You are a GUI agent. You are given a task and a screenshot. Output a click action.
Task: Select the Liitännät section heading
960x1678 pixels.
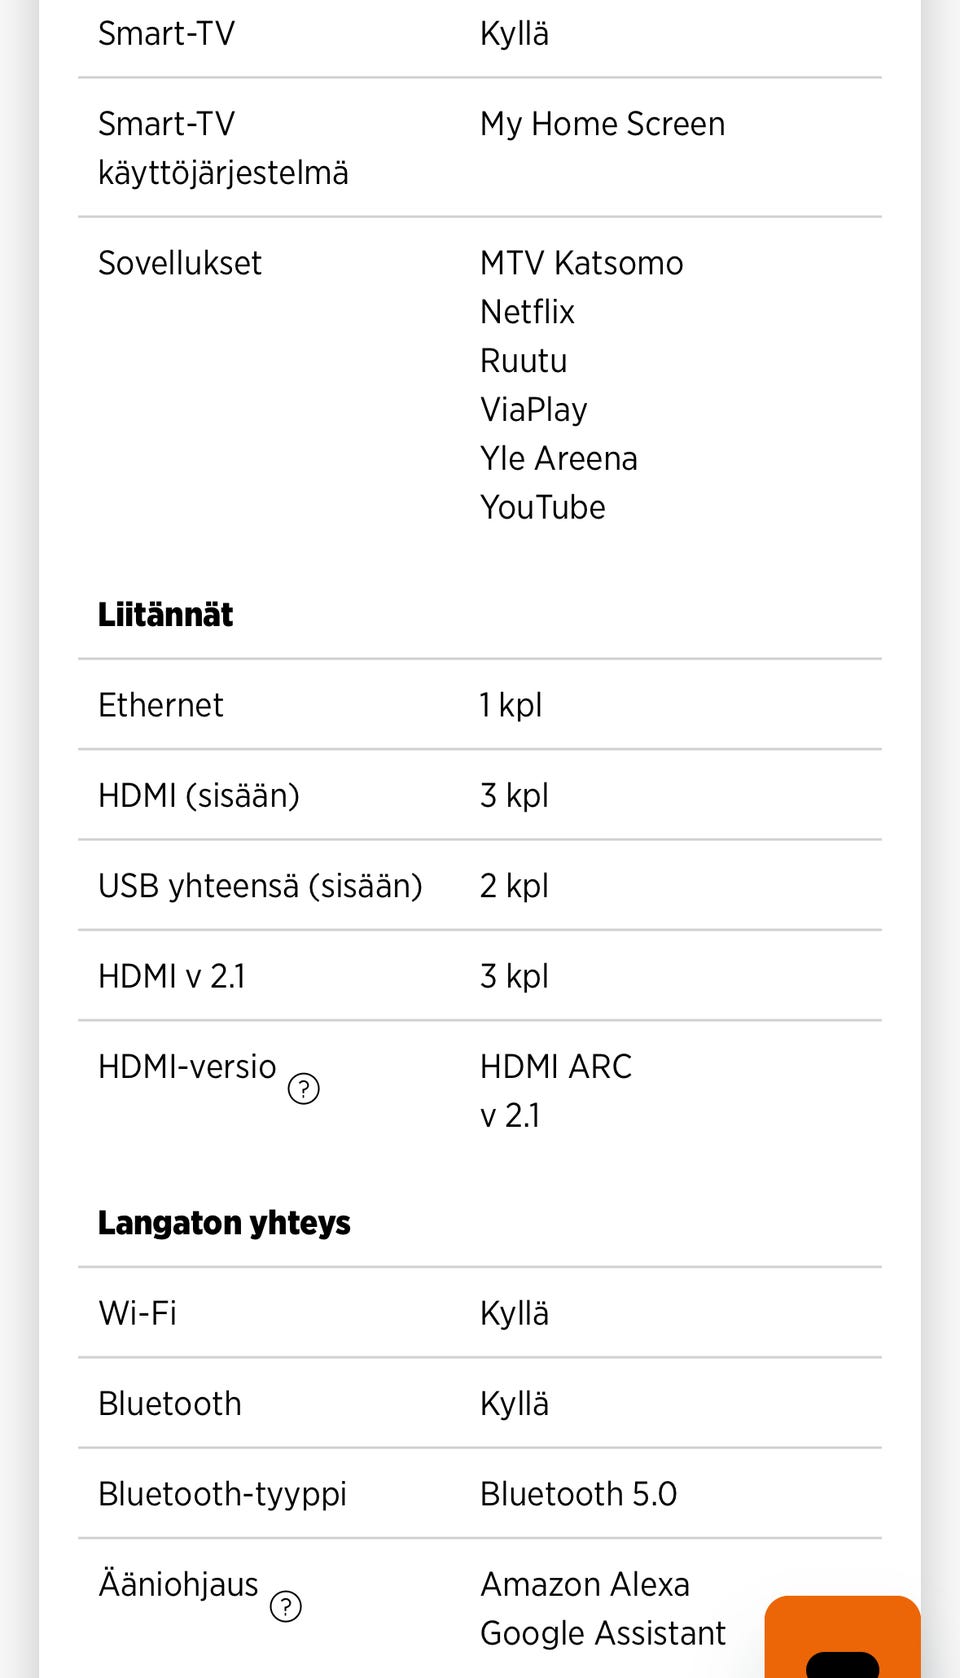[165, 614]
